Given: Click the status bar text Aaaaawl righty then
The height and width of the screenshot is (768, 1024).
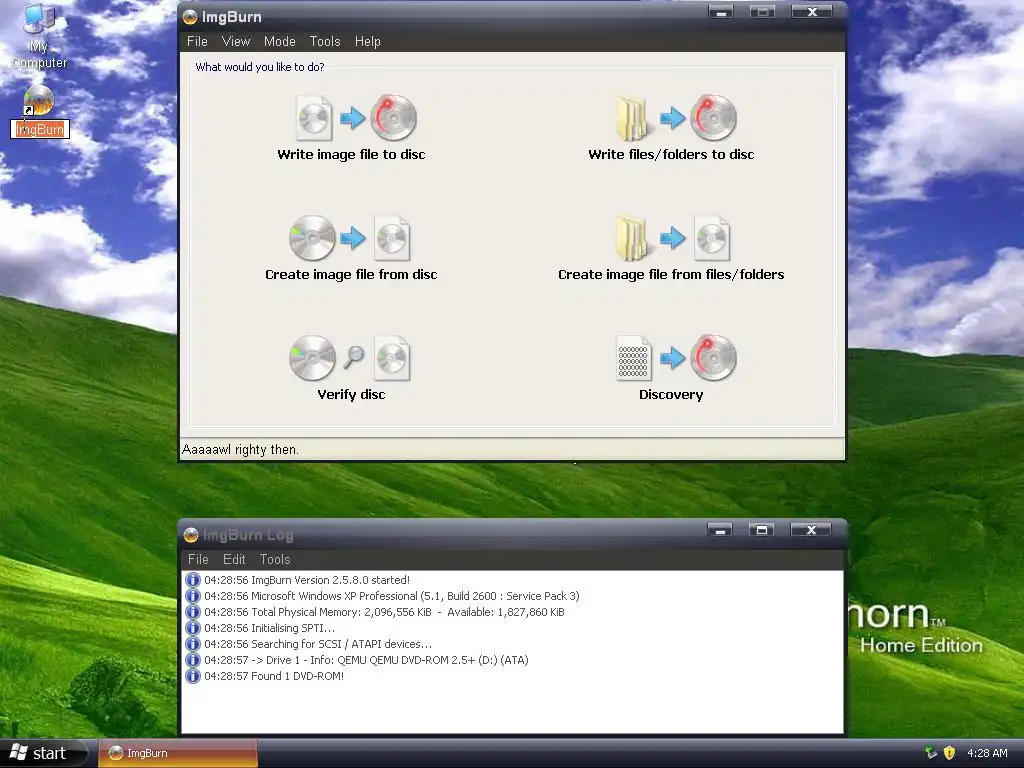Looking at the screenshot, I should tap(240, 449).
